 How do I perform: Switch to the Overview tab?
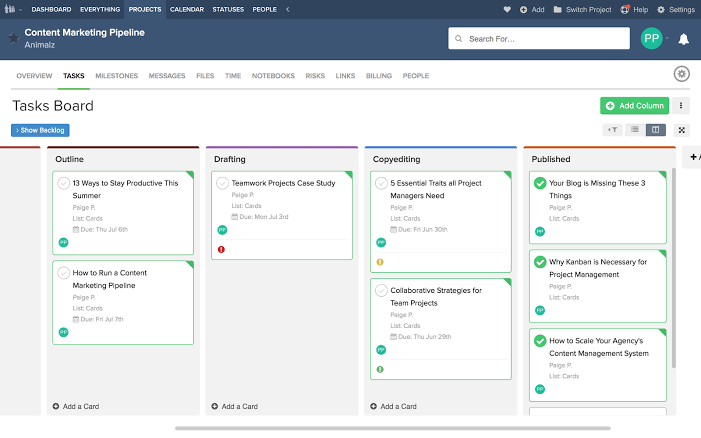[34, 76]
